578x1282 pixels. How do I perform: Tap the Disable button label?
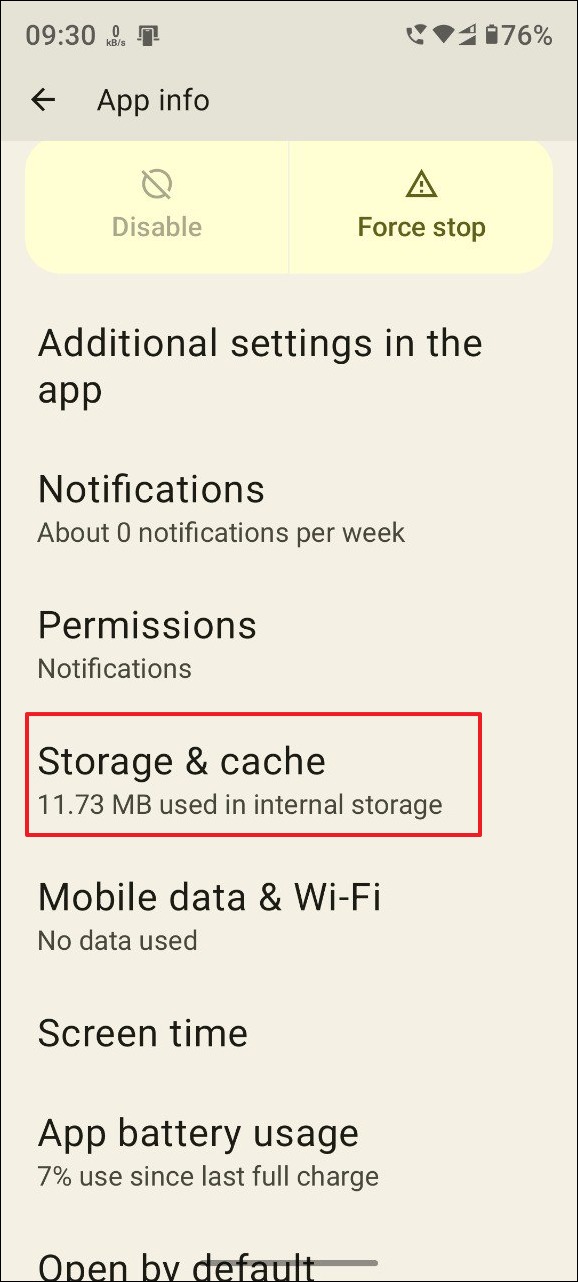[x=157, y=227]
